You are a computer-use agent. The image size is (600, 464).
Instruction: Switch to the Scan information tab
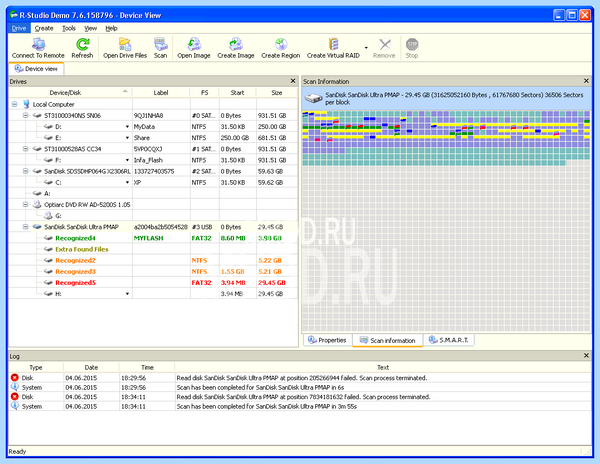388,340
